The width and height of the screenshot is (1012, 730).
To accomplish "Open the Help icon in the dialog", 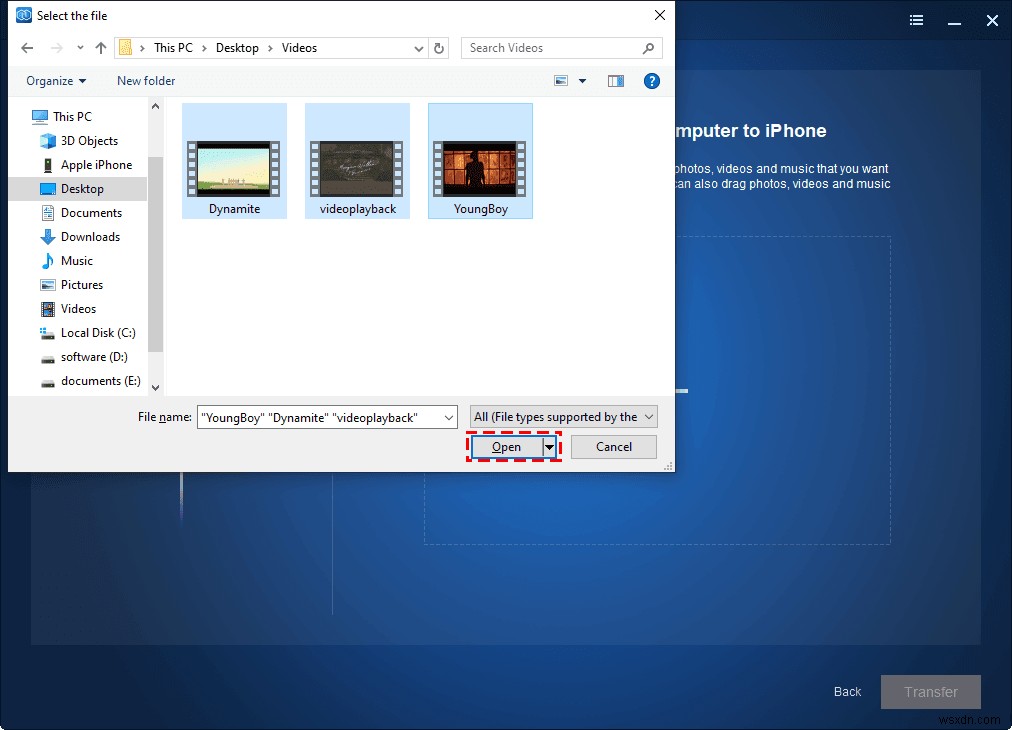I will pos(652,80).
